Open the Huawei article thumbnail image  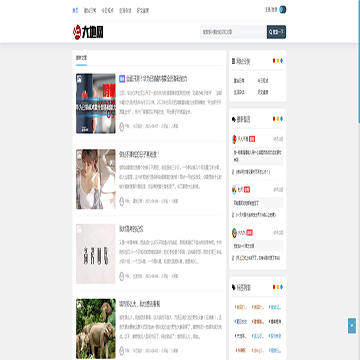(x=96, y=103)
